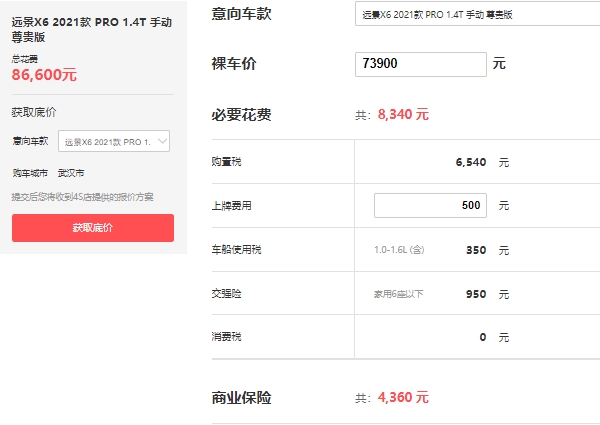The image size is (600, 425).
Task: Click the 商业保险 section heading
Action: pyautogui.click(x=242, y=397)
